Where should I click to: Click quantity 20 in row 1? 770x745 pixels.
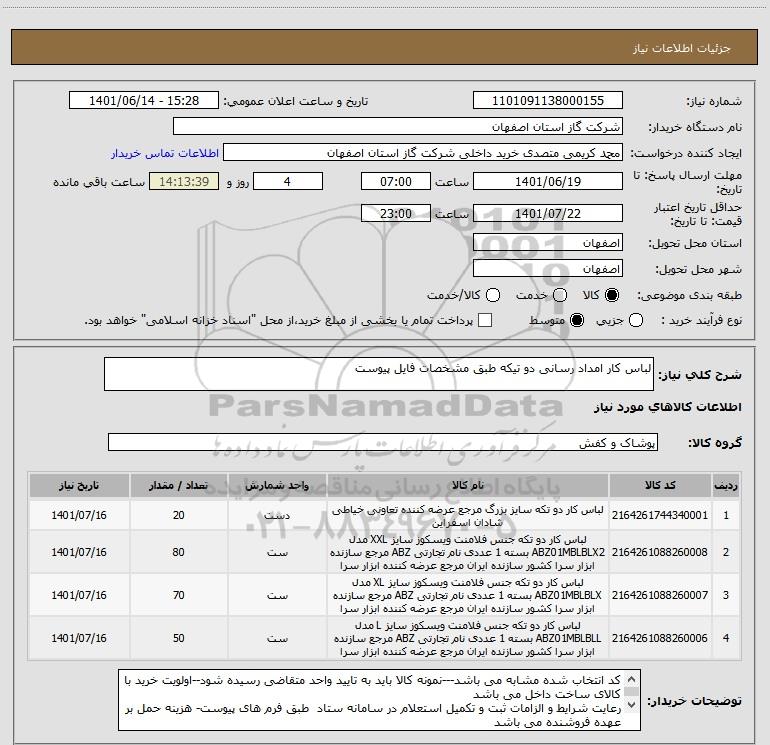178,515
